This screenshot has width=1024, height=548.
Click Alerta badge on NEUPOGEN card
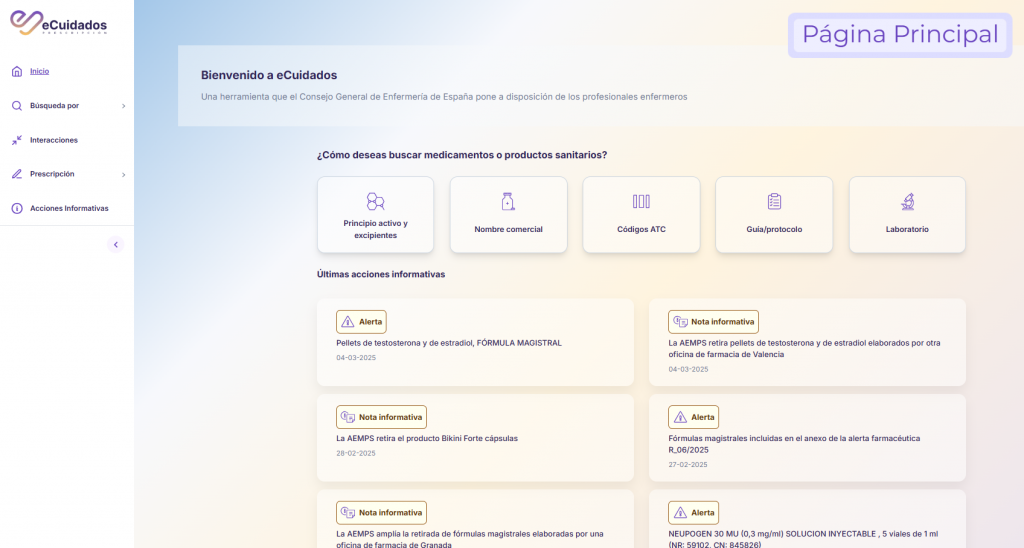(693, 513)
